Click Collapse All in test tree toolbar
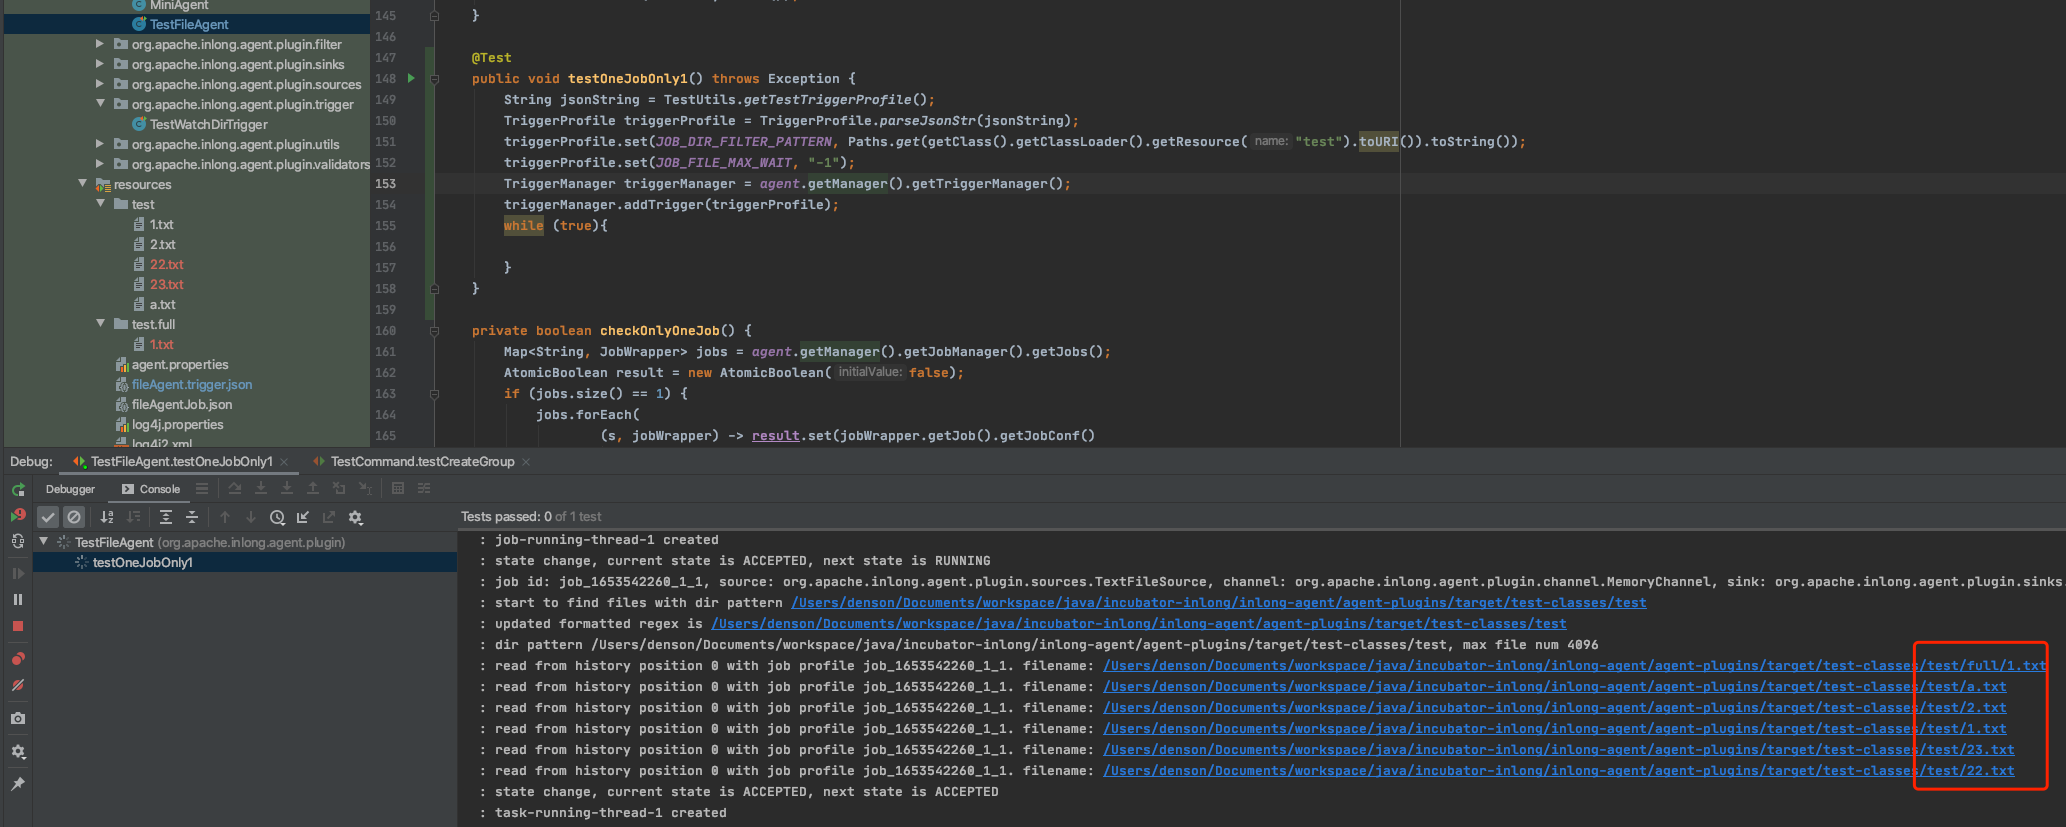 pos(192,517)
